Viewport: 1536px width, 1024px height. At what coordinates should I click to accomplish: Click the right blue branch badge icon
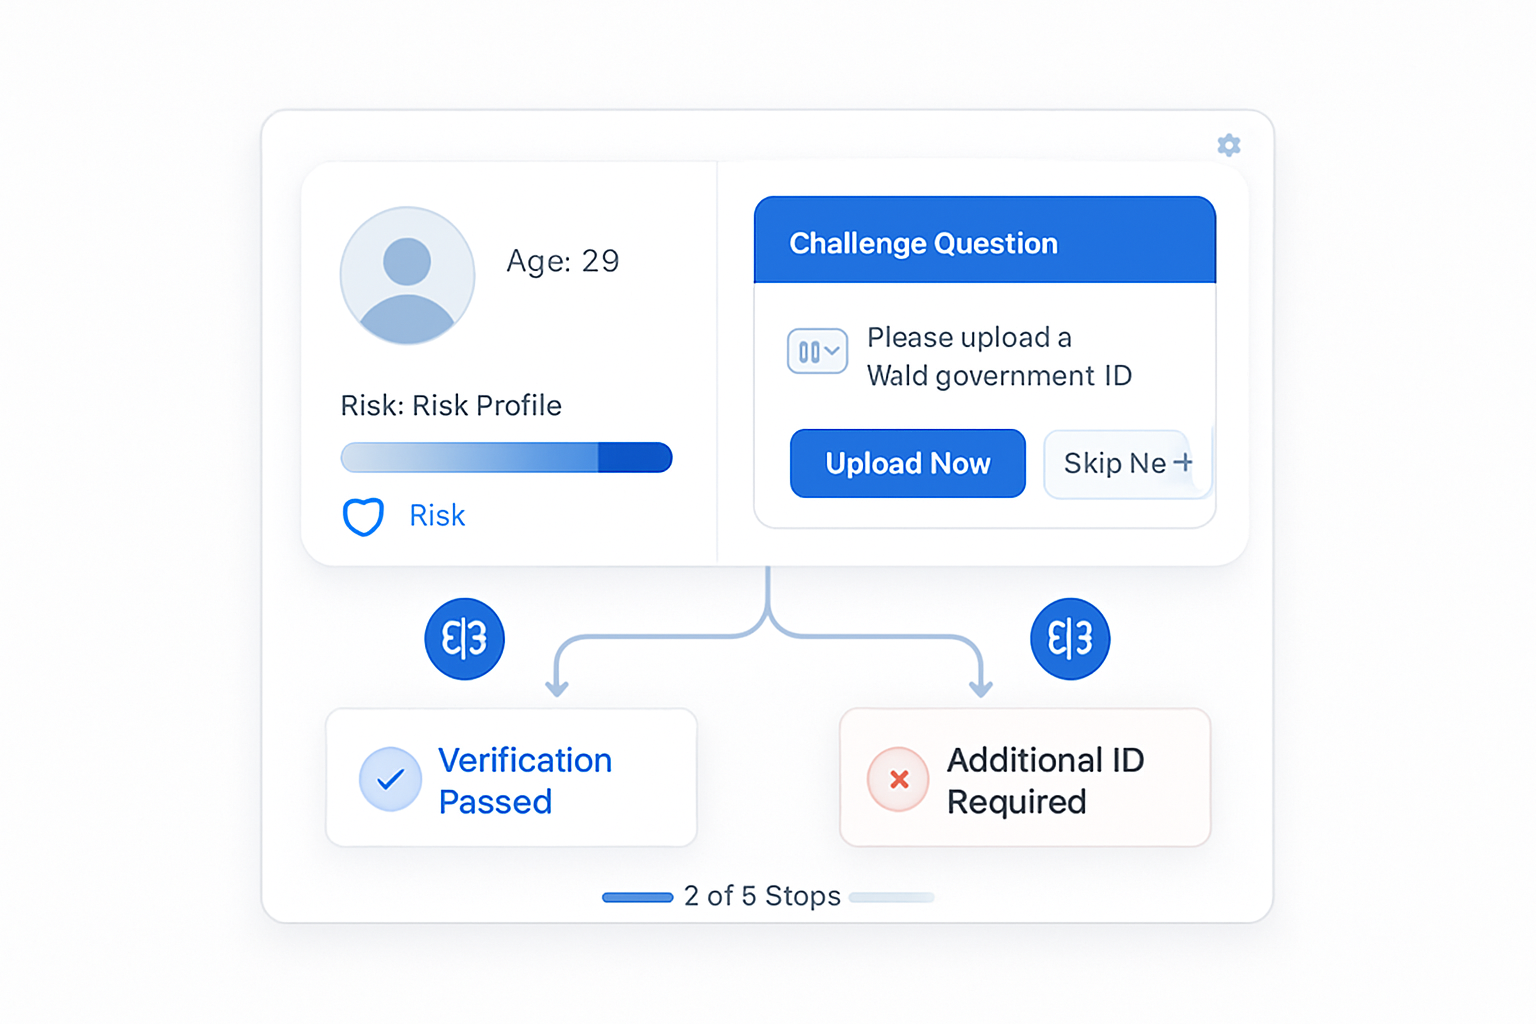click(x=1070, y=639)
